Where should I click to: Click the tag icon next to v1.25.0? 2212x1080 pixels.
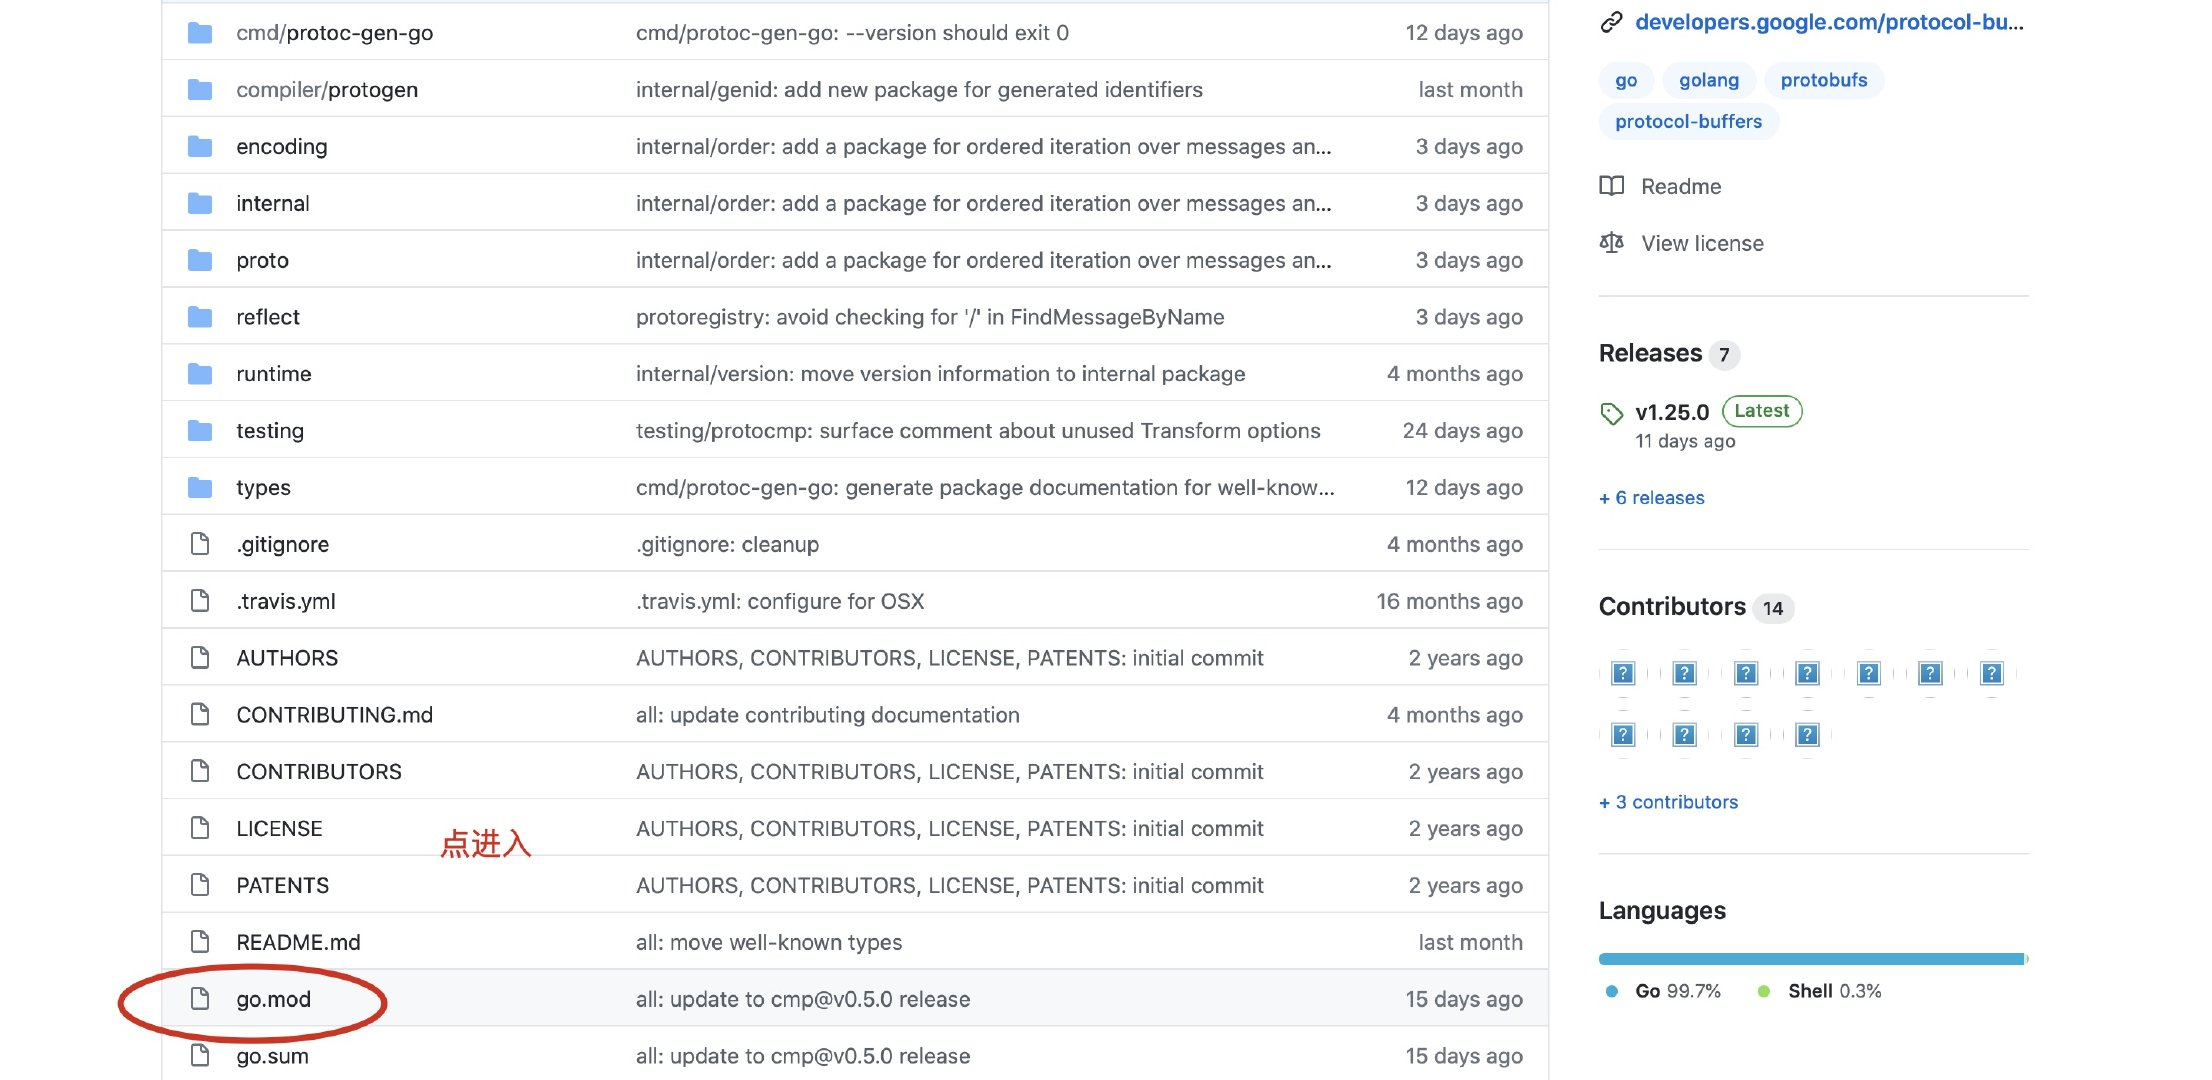point(1611,413)
